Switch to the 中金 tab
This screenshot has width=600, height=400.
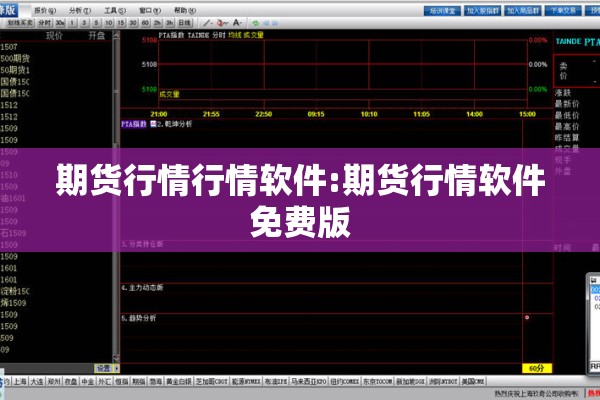[88, 382]
